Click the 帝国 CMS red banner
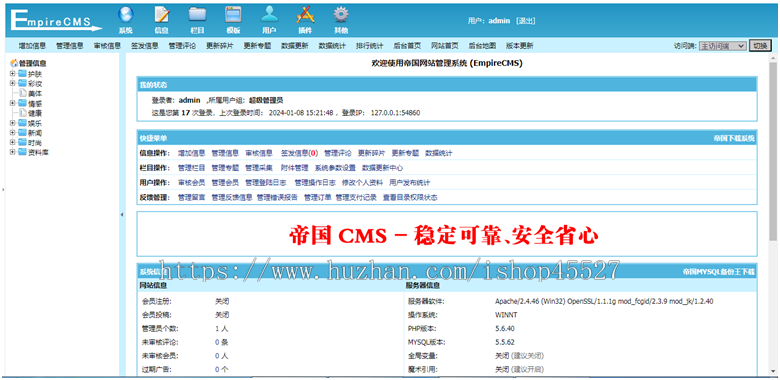The width and height of the screenshot is (780, 380). coord(444,236)
